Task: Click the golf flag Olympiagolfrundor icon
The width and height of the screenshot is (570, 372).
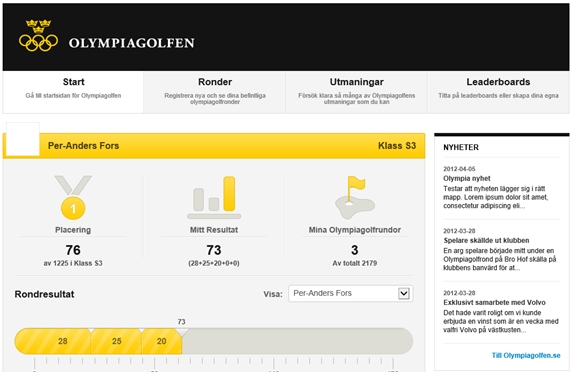Action: [x=355, y=197]
